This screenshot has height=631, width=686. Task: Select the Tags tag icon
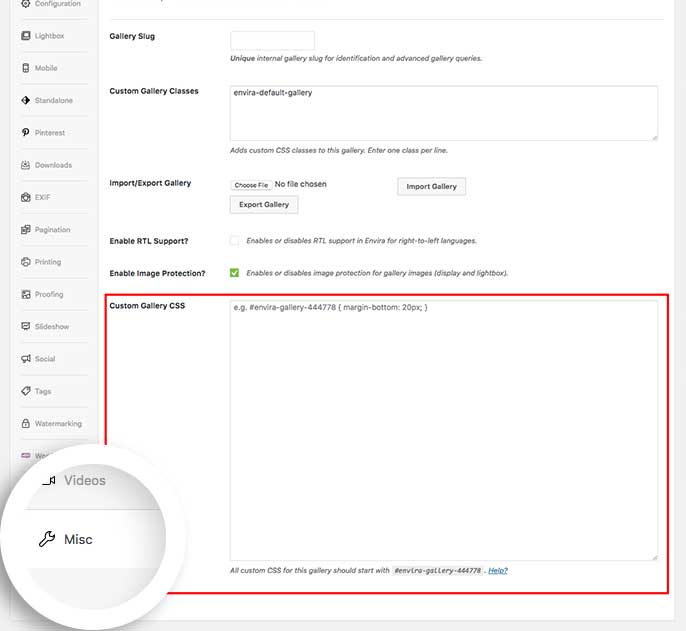pyautogui.click(x=25, y=391)
